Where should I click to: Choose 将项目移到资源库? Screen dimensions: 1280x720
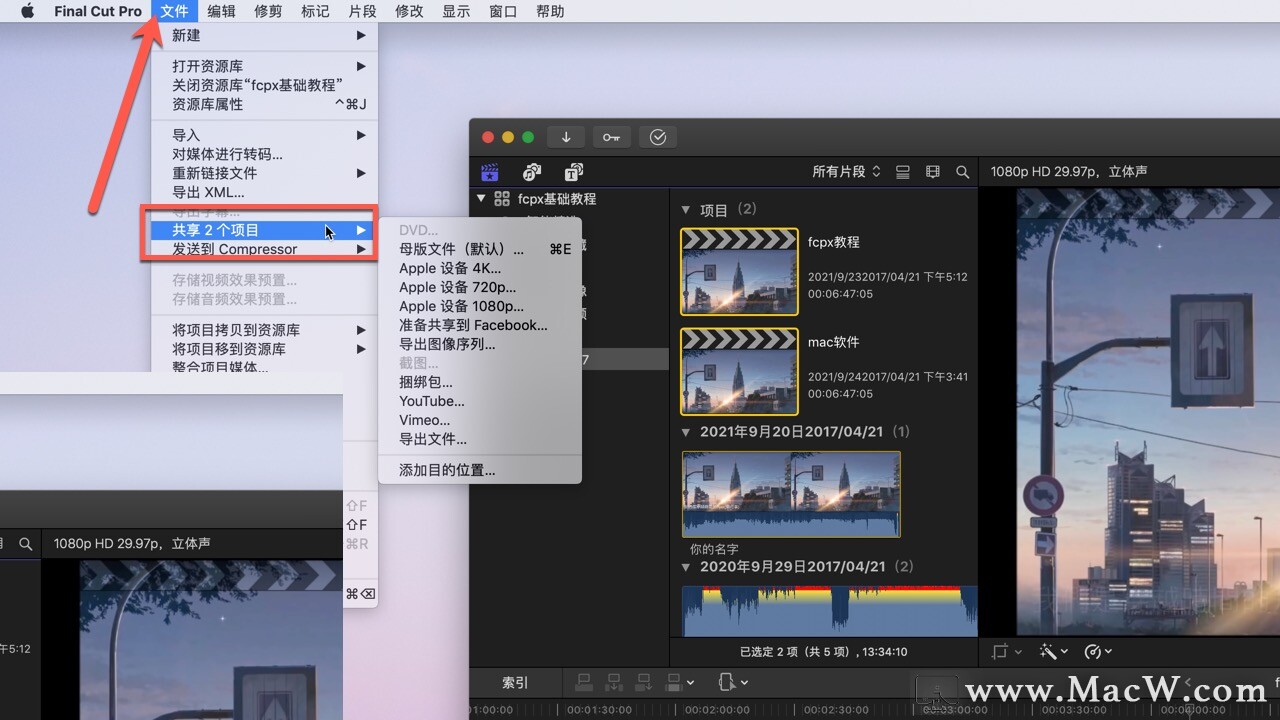click(x=265, y=349)
